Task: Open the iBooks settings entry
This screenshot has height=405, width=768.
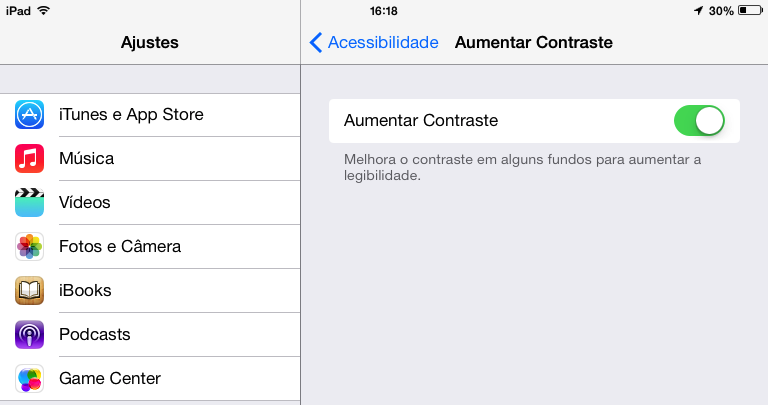Action: coord(150,290)
